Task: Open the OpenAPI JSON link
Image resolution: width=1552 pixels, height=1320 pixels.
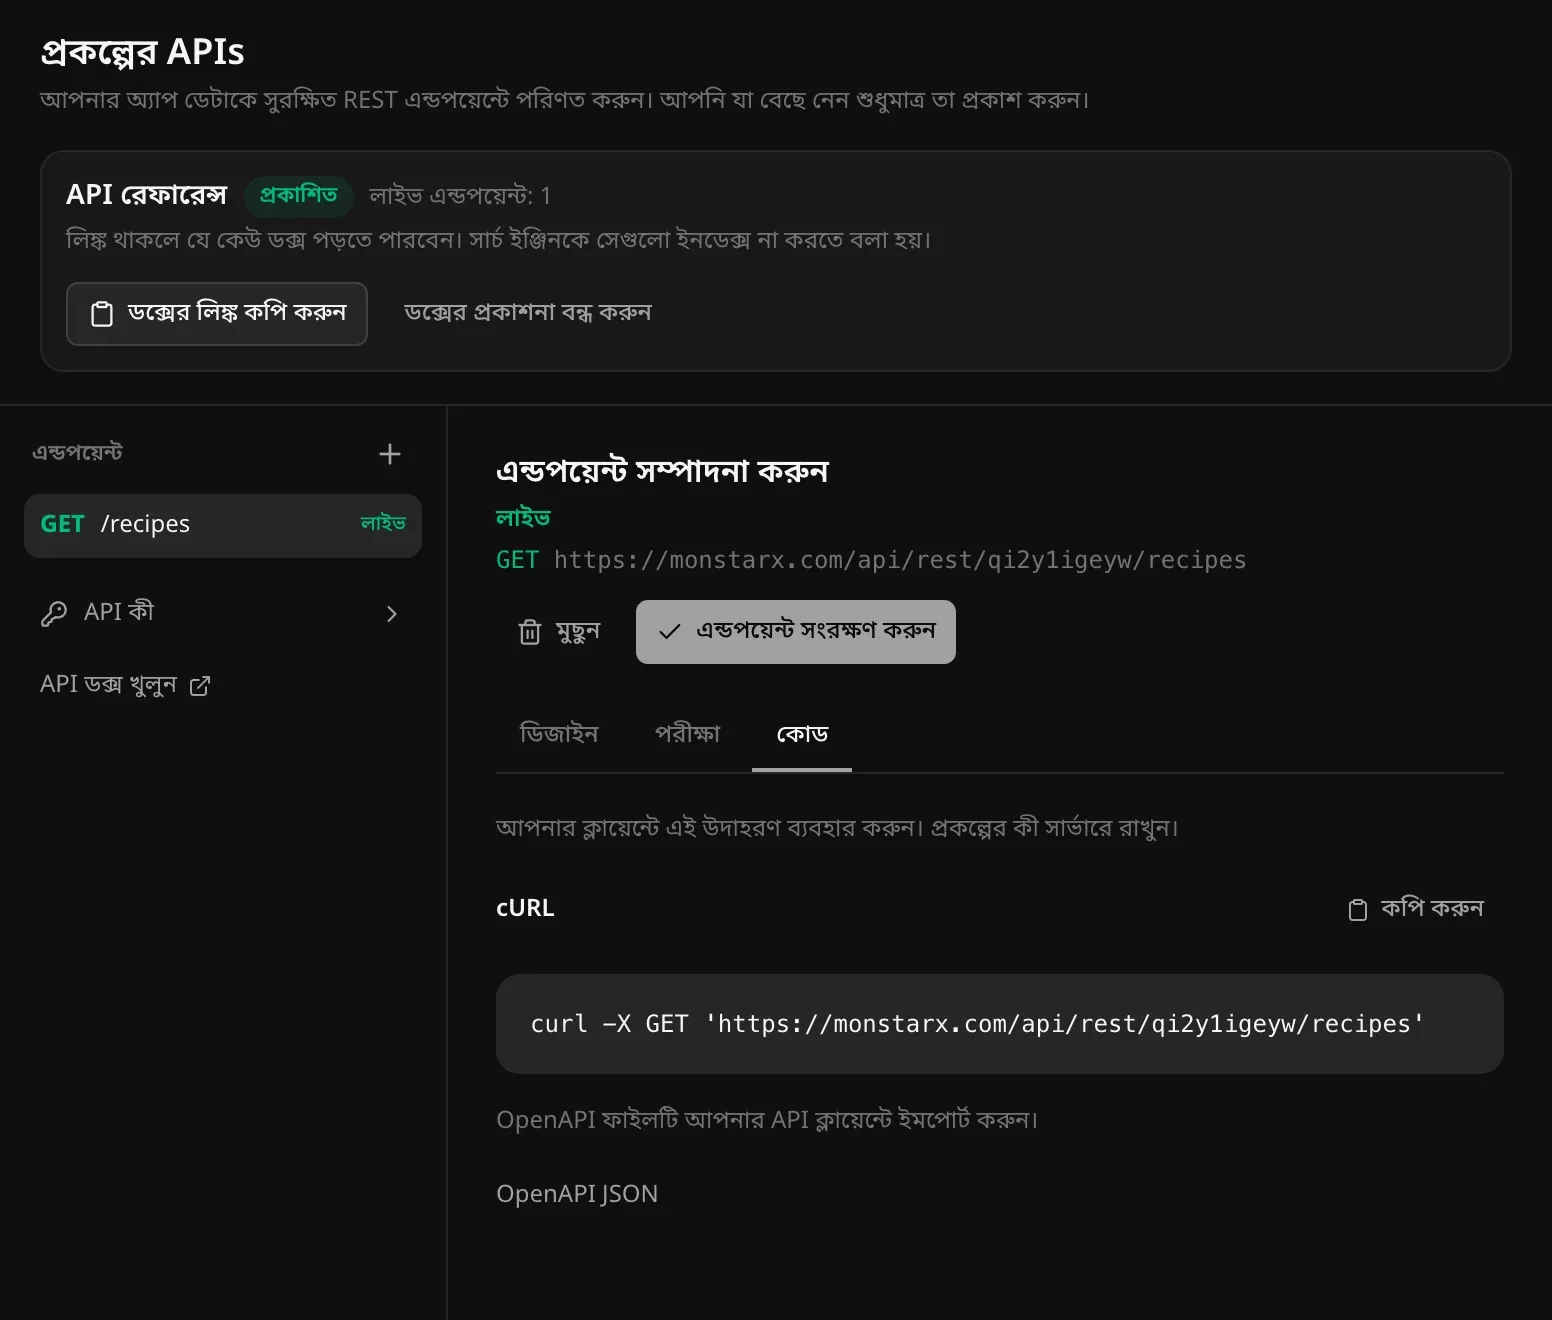Action: (577, 1194)
